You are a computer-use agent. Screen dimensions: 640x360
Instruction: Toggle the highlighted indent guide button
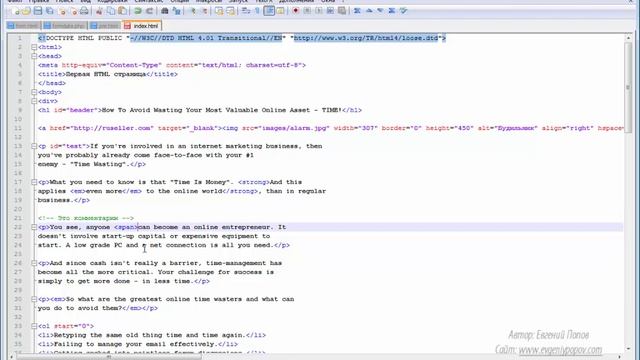[269, 11]
